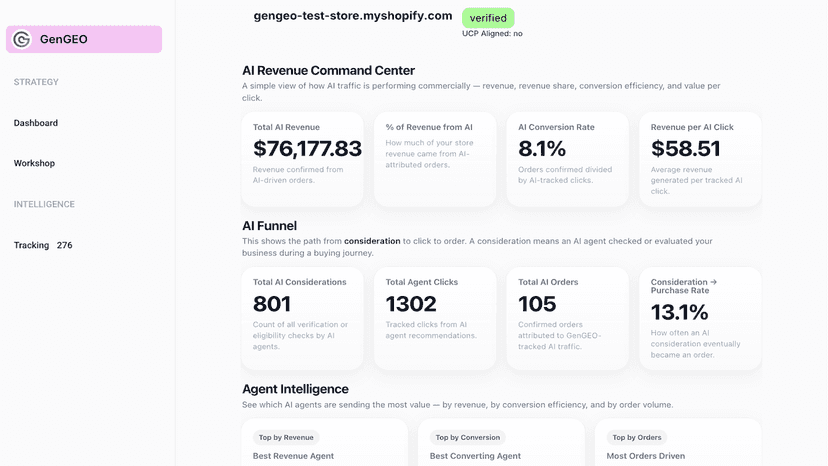Click the Best Revenue Agent label
This screenshot has height=466, width=828.
293,456
